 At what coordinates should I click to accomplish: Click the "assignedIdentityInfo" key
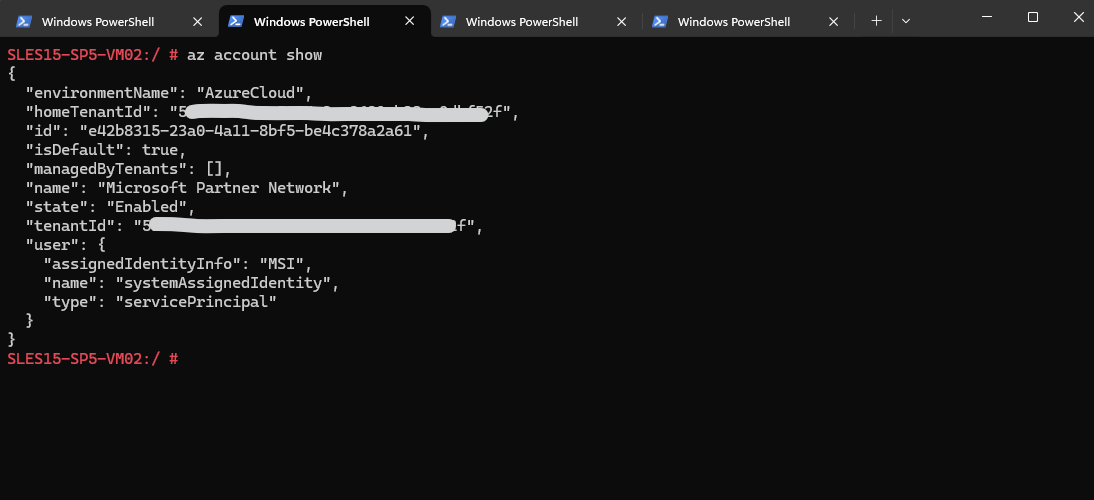coord(143,264)
